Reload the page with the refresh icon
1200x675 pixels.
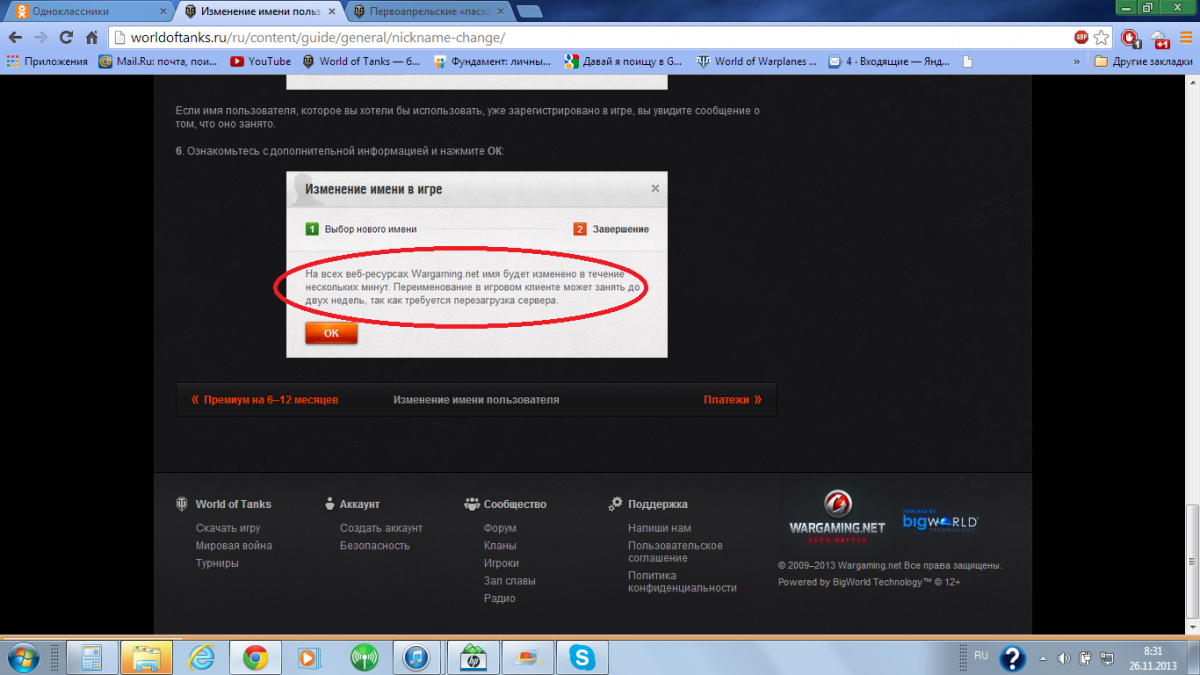coord(66,37)
